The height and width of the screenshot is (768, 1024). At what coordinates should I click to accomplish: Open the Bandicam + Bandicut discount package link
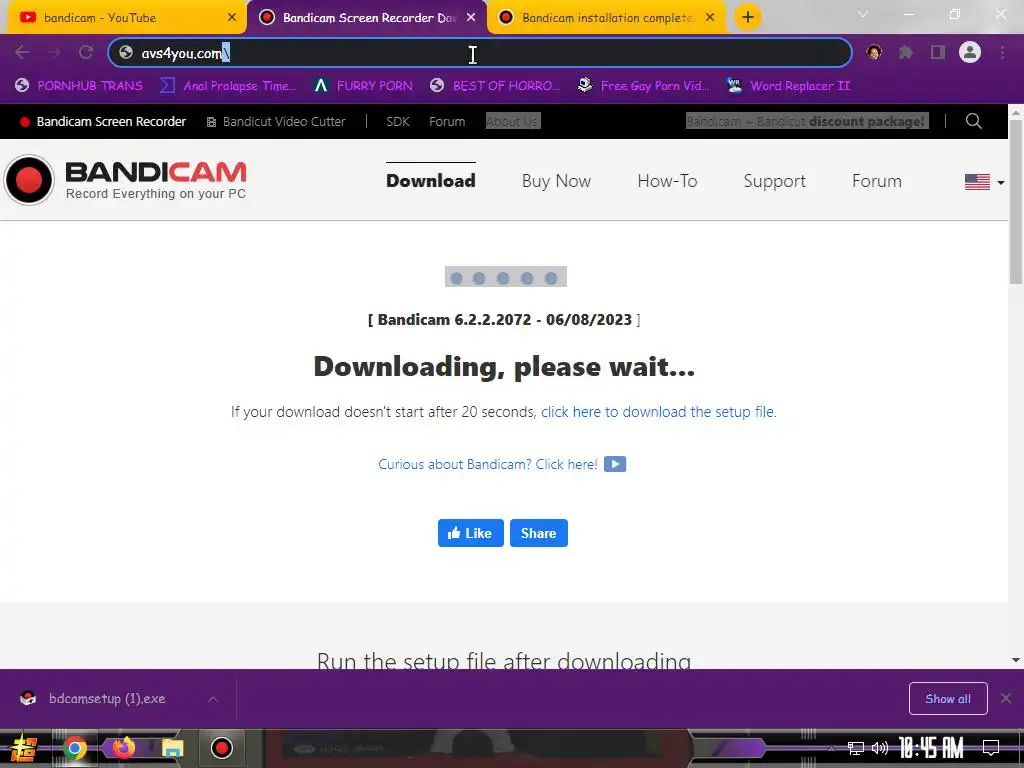click(806, 121)
